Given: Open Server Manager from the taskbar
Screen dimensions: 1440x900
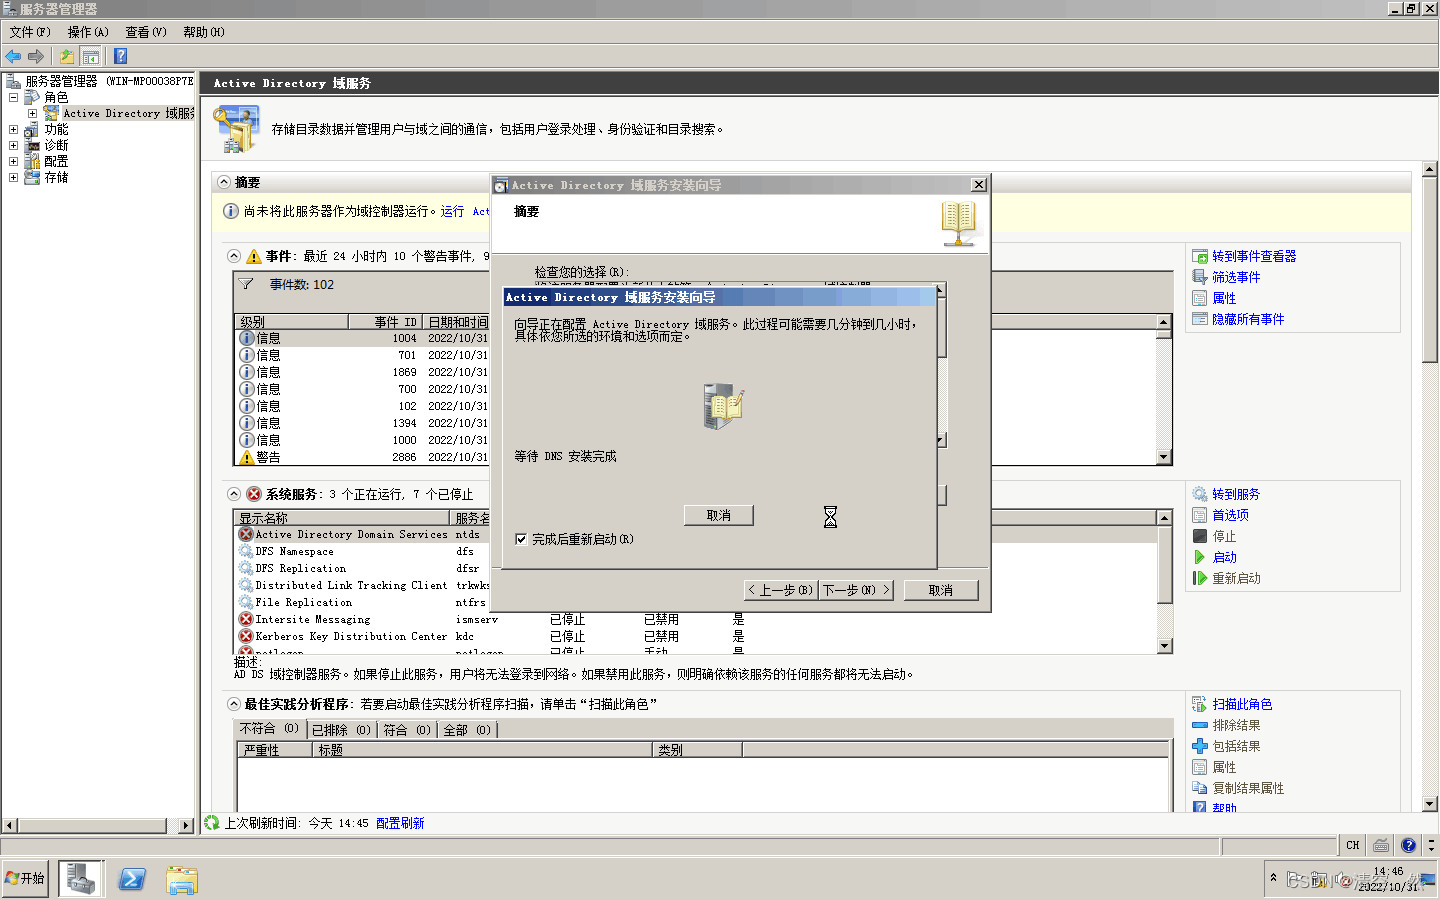Looking at the screenshot, I should (x=81, y=879).
